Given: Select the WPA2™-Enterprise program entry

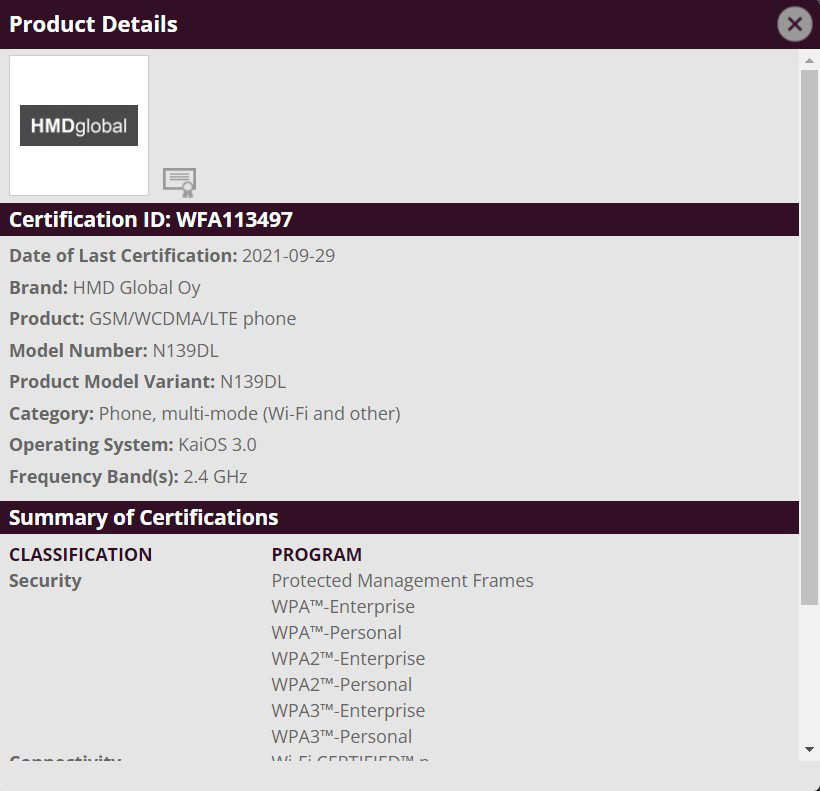Looking at the screenshot, I should [x=348, y=659].
